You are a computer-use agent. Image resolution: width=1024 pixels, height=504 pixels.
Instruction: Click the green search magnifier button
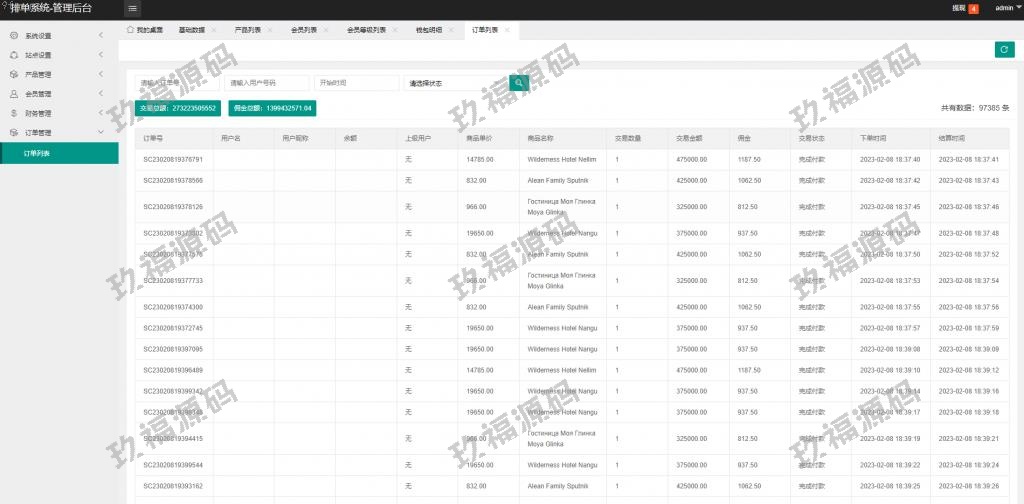pyautogui.click(x=519, y=83)
